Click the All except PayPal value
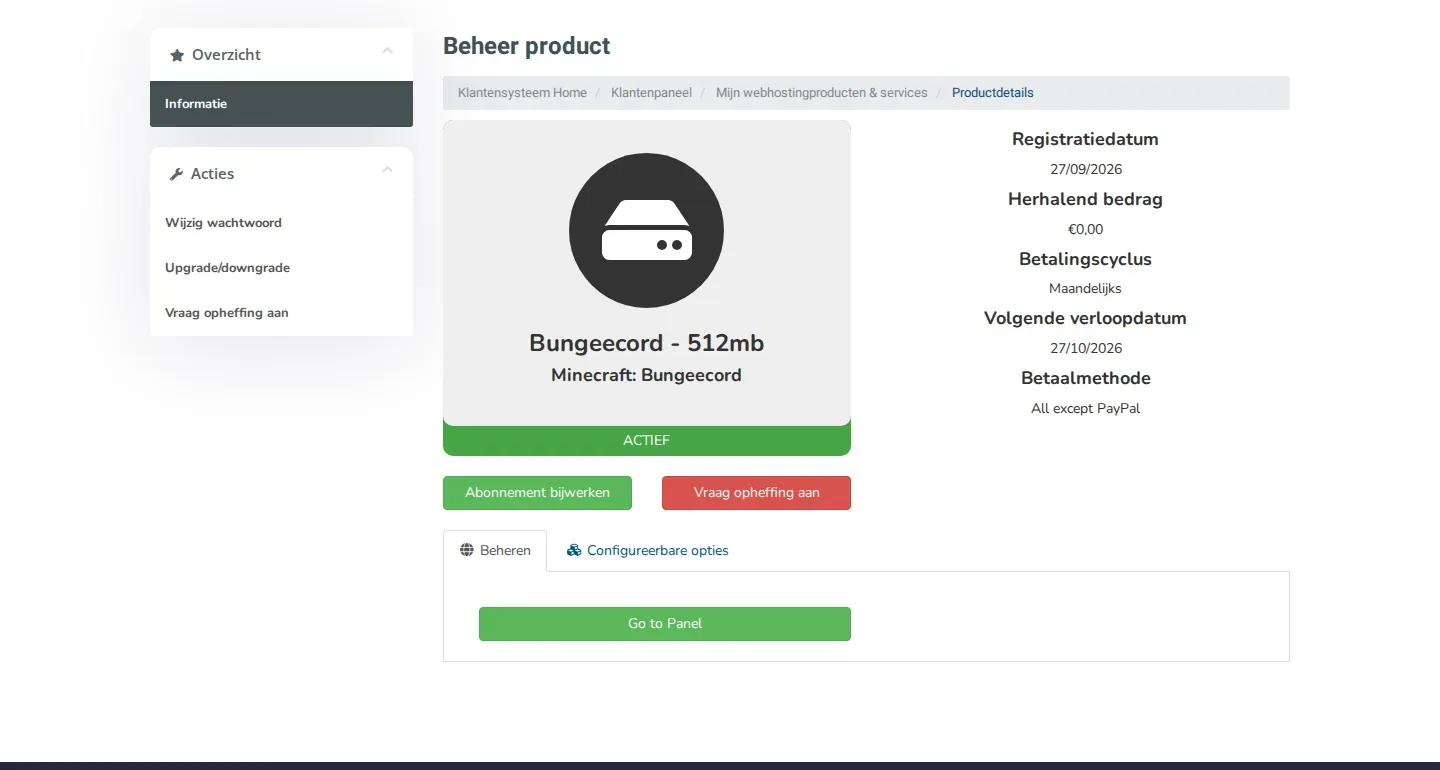Image resolution: width=1440 pixels, height=770 pixels. point(1086,408)
